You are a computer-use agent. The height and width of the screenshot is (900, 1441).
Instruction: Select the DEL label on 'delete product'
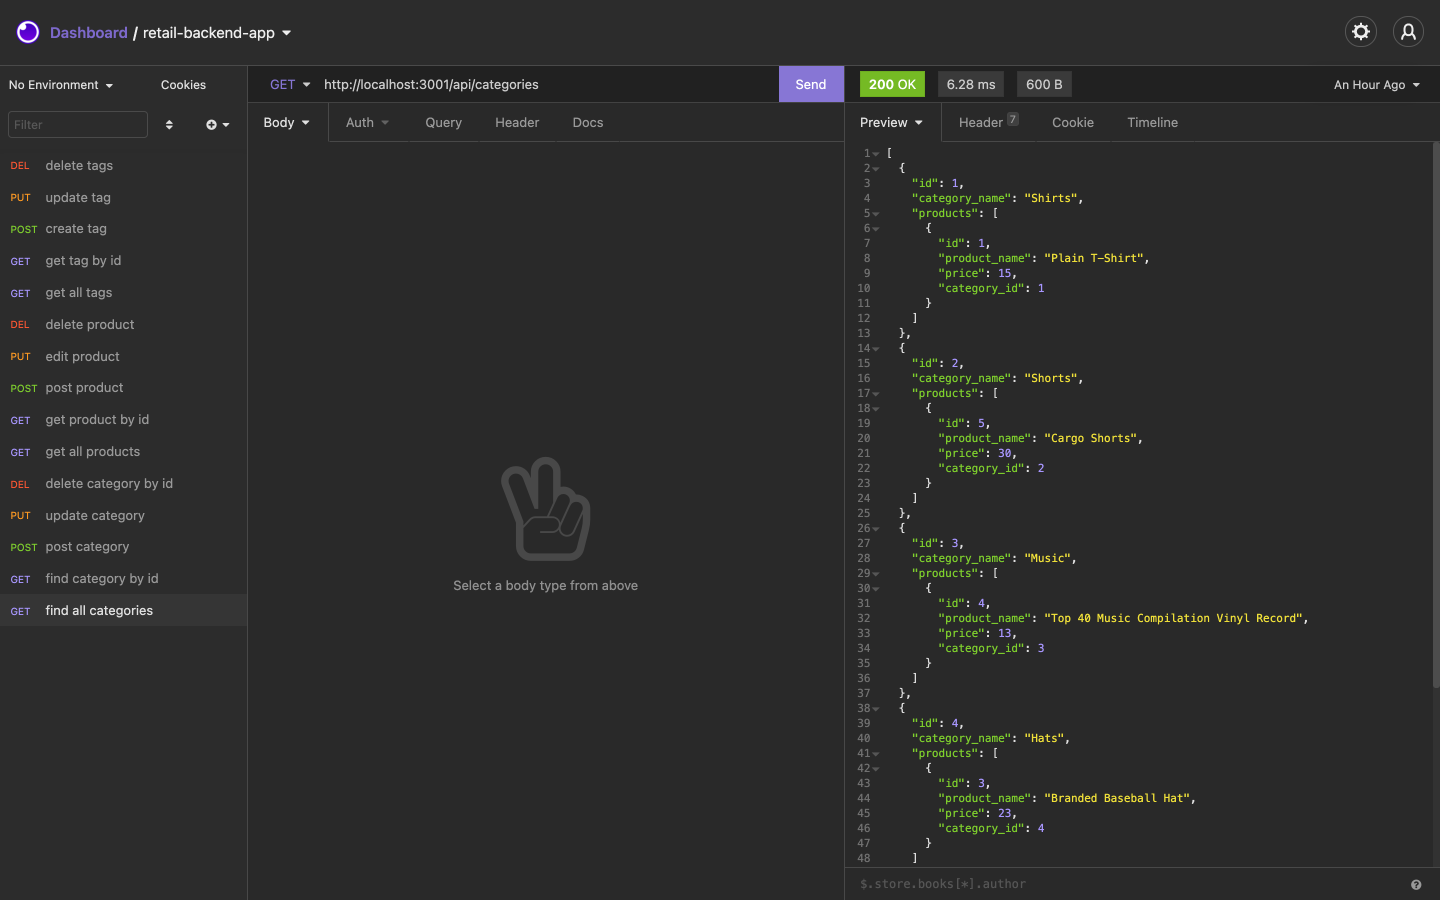click(x=19, y=324)
